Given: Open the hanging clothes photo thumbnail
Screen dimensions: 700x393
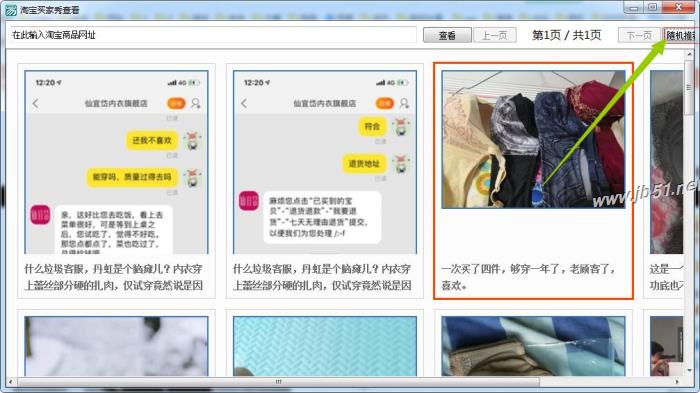Looking at the screenshot, I should tap(533, 139).
